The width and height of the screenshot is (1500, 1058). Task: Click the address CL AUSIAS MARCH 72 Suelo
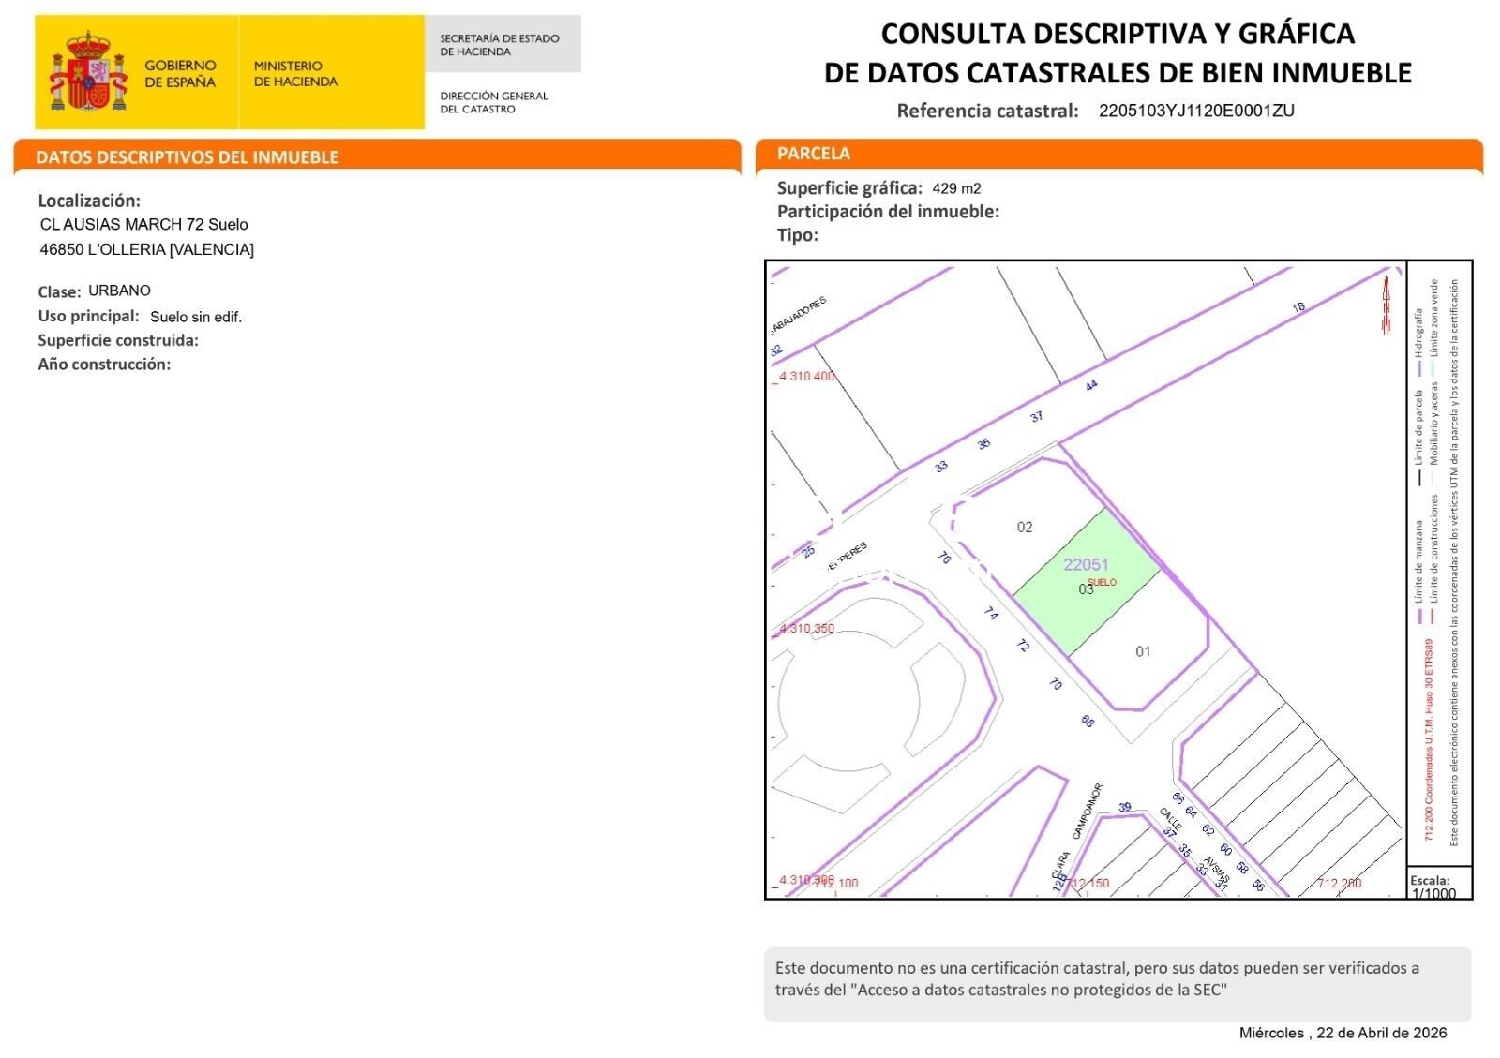[x=144, y=225]
